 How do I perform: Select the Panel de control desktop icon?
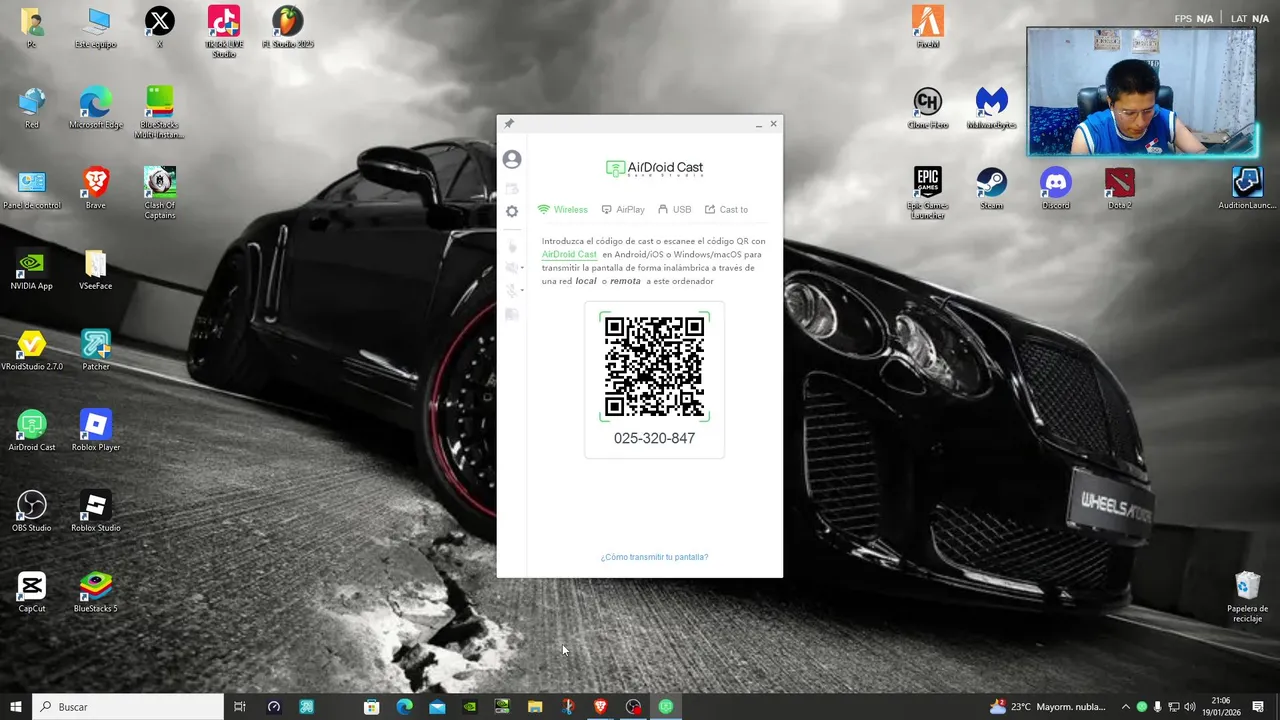[32, 189]
